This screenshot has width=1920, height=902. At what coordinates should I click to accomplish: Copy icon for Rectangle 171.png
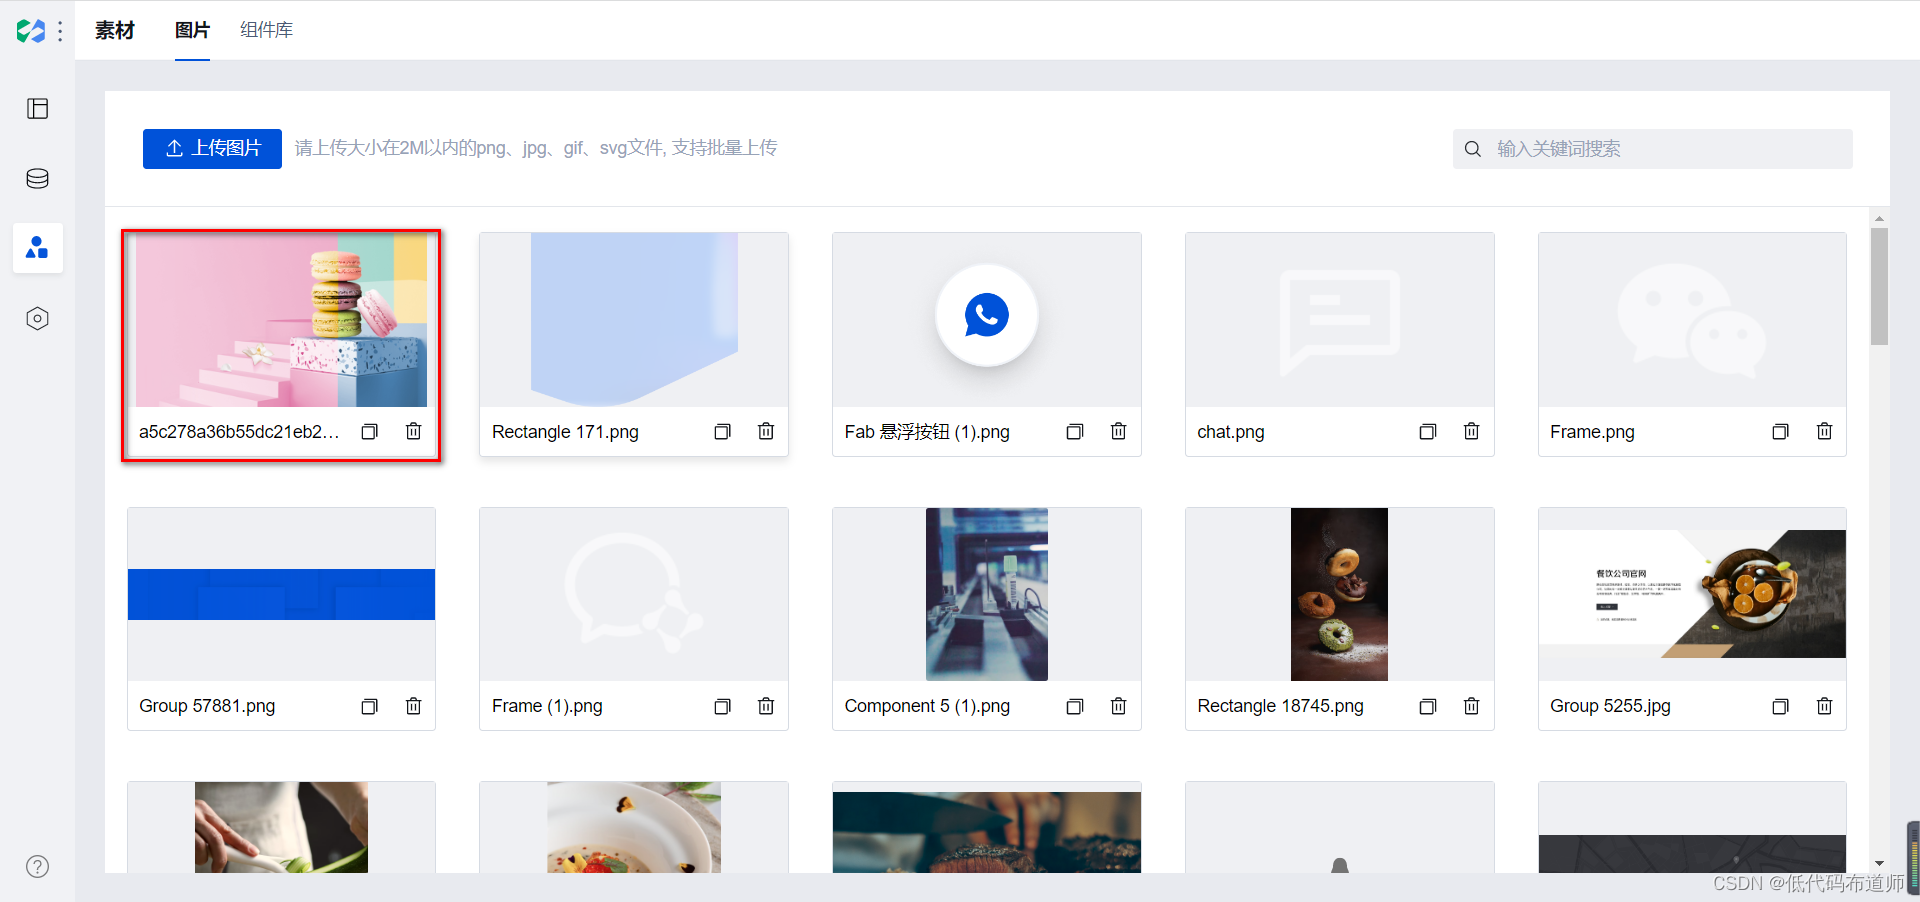723,431
